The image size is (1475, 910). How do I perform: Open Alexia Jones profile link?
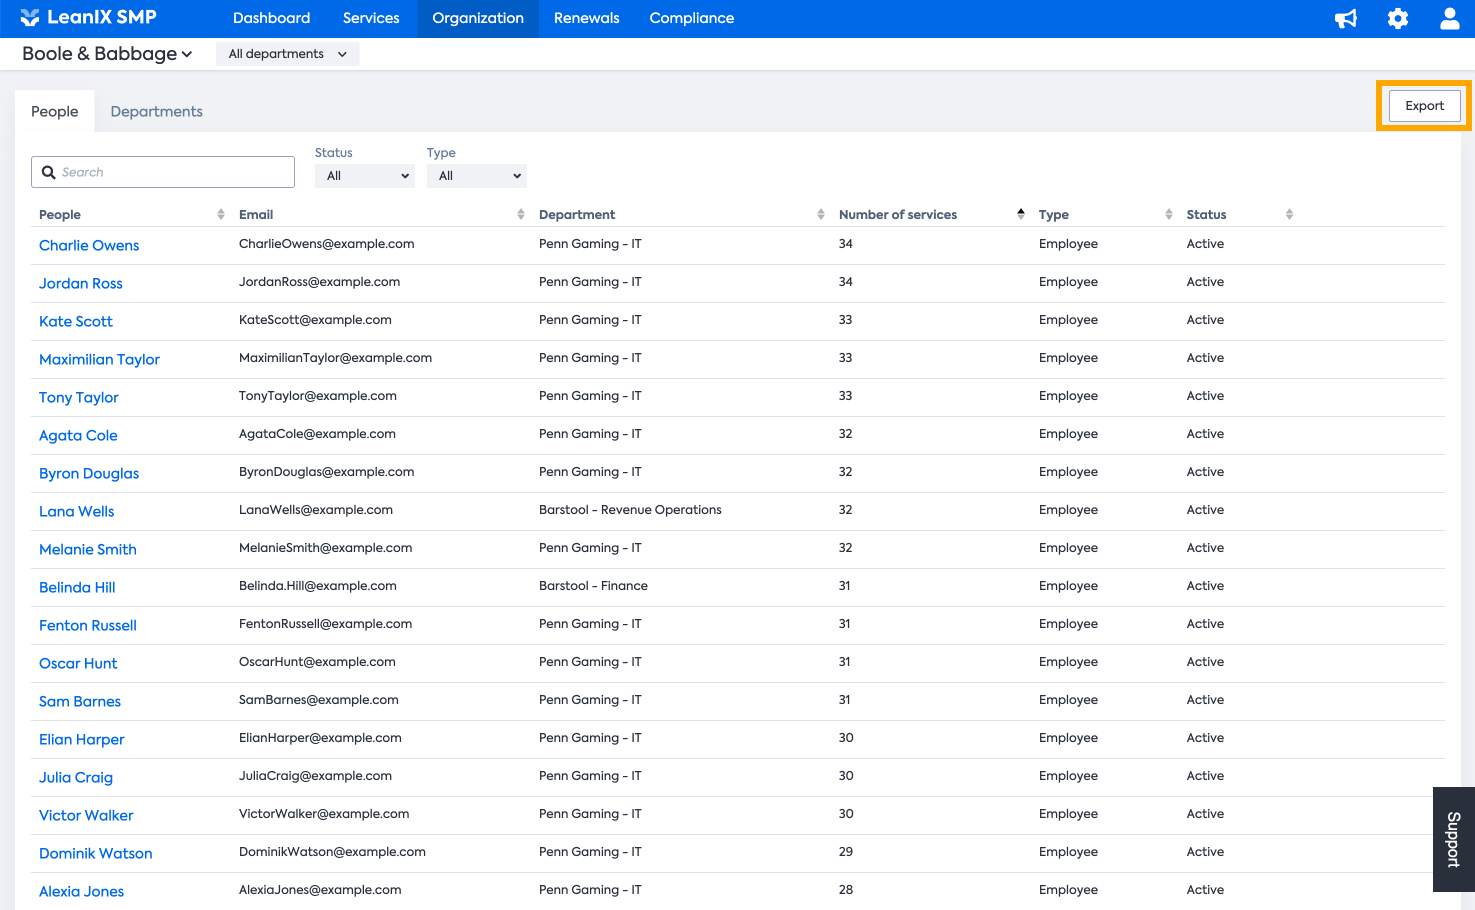pos(82,891)
